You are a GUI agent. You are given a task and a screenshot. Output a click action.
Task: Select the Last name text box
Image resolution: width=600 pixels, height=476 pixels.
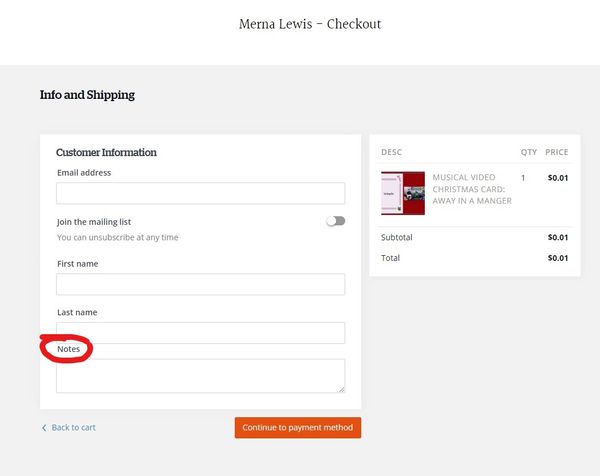click(x=200, y=332)
